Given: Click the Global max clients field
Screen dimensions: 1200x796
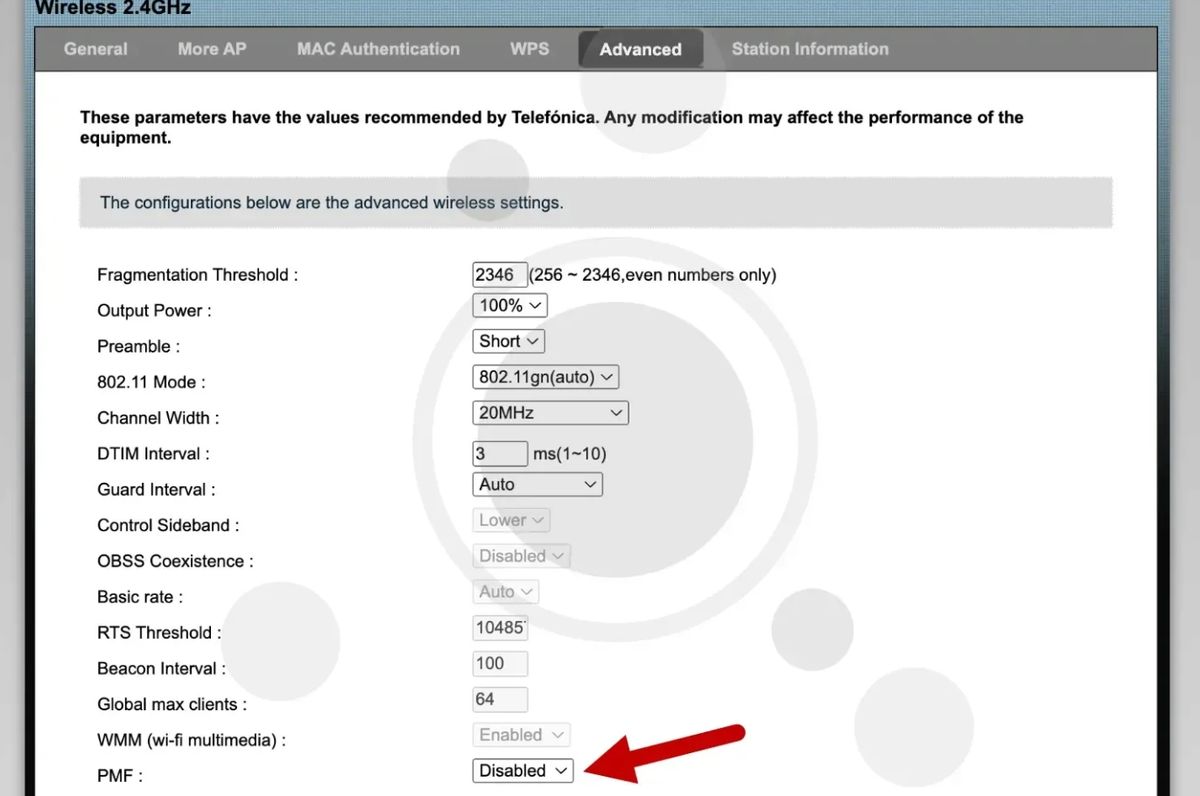Looking at the screenshot, I should click(499, 699).
